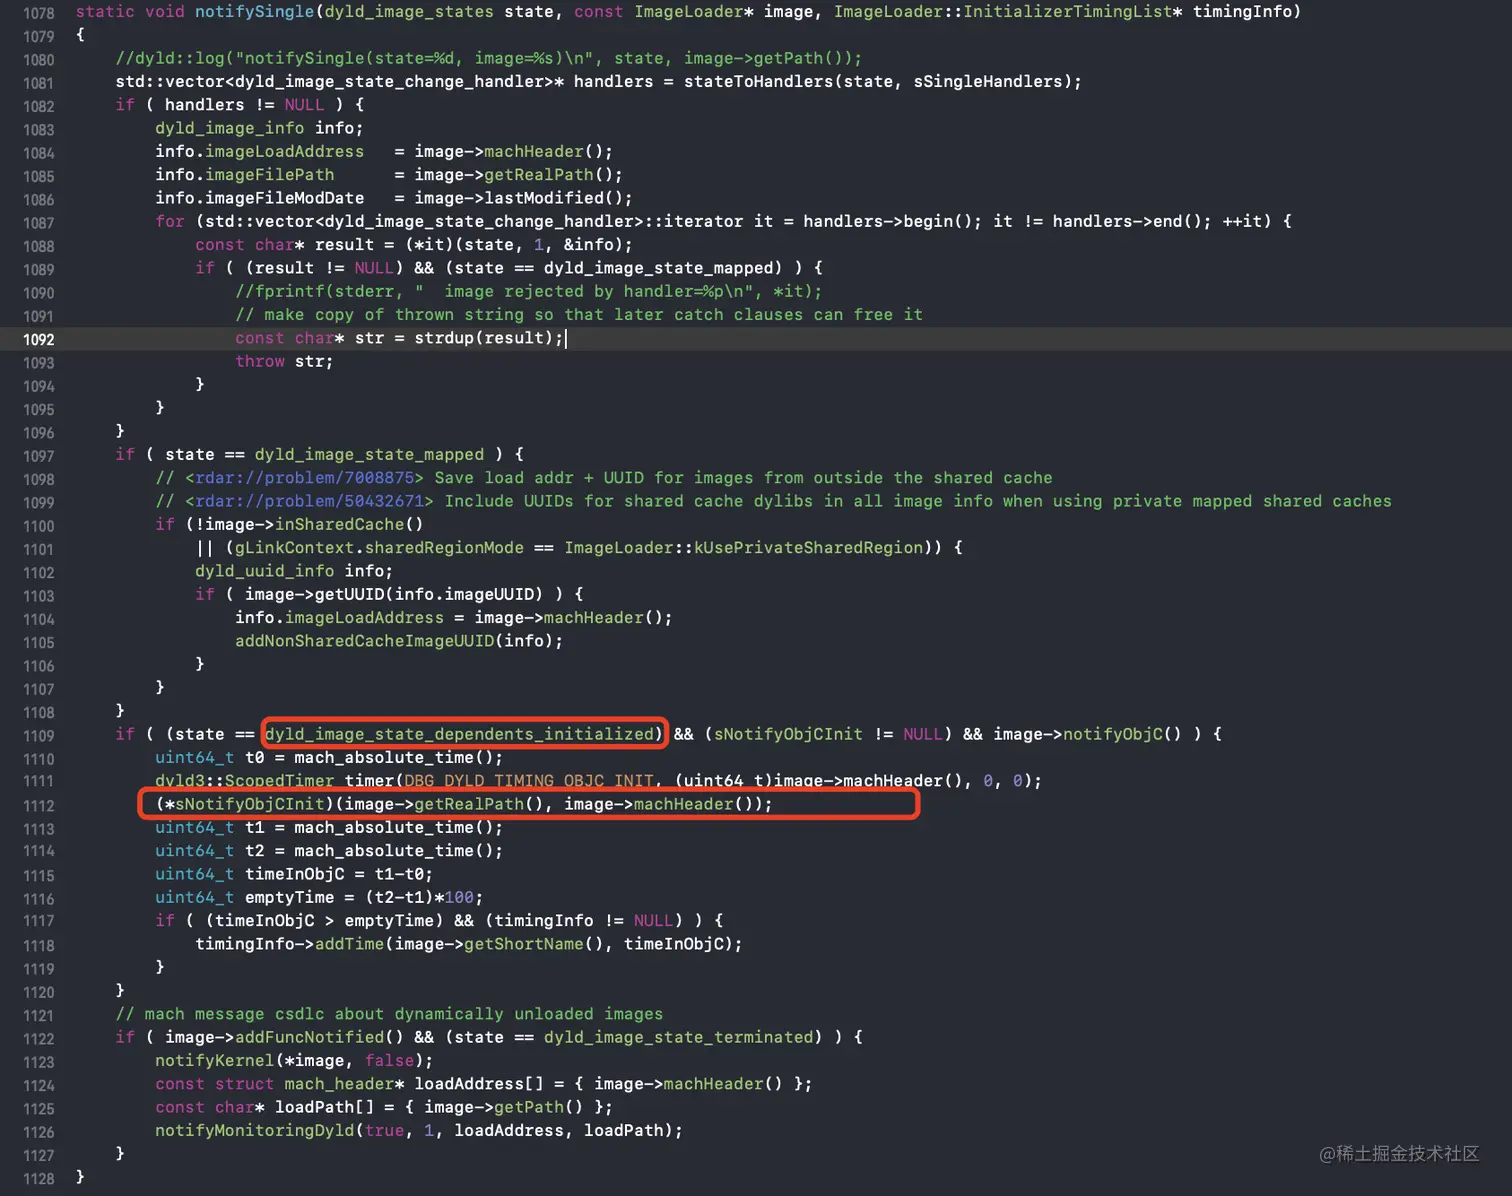Screen dimensions: 1512x1196
Task: Click strdup(result) on line 1092
Action: pyautogui.click(x=484, y=338)
